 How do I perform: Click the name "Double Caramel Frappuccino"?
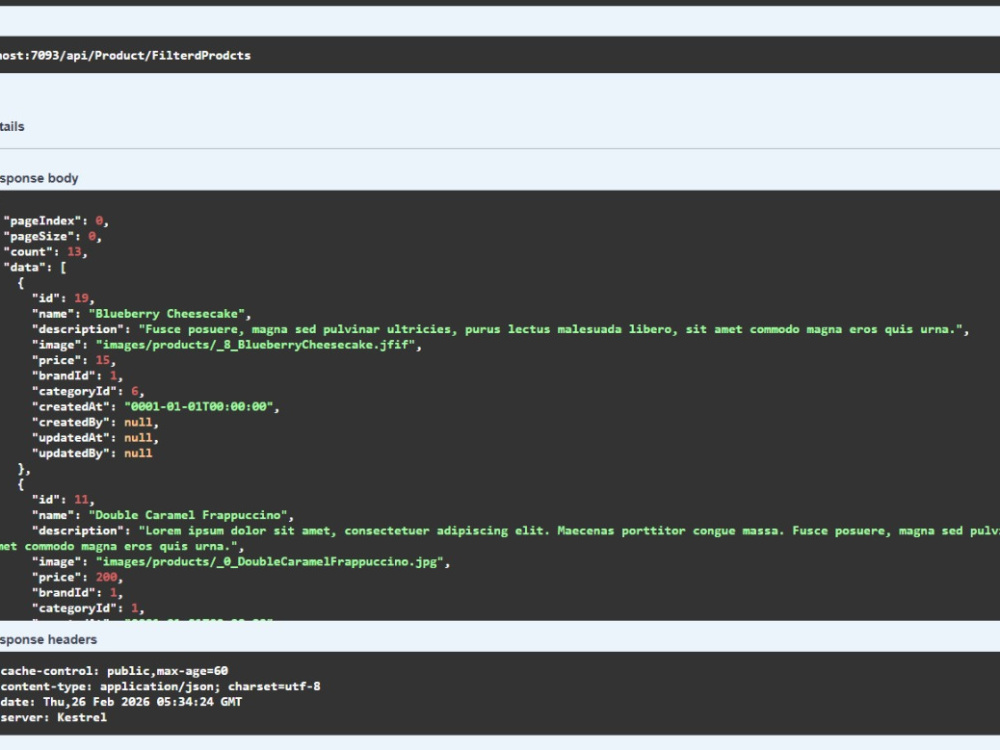click(188, 515)
